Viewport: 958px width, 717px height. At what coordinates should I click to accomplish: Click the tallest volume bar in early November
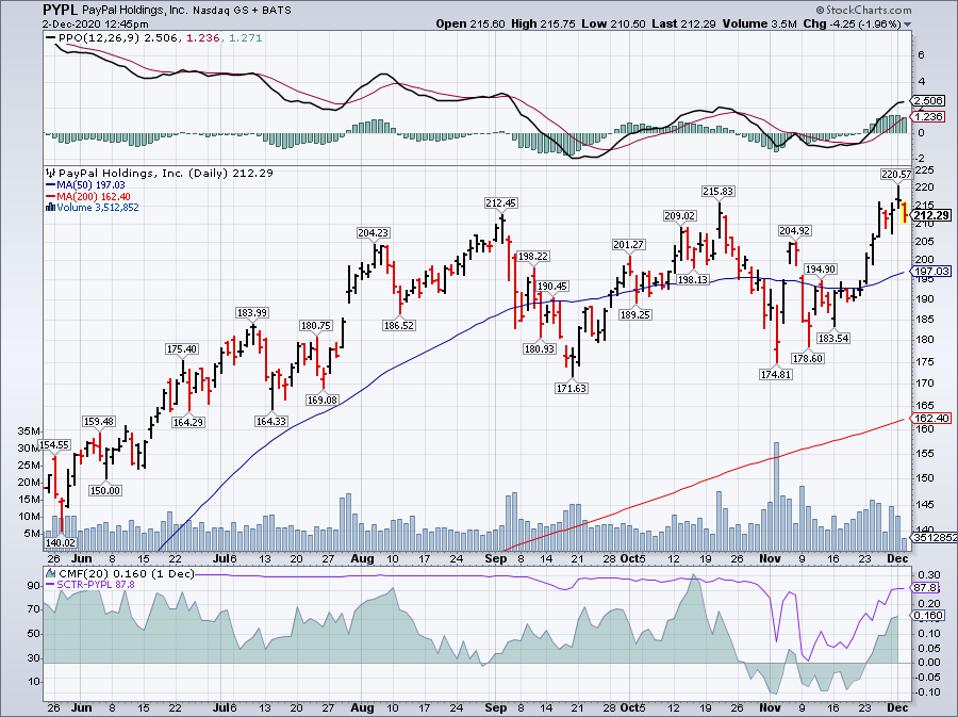coord(777,497)
